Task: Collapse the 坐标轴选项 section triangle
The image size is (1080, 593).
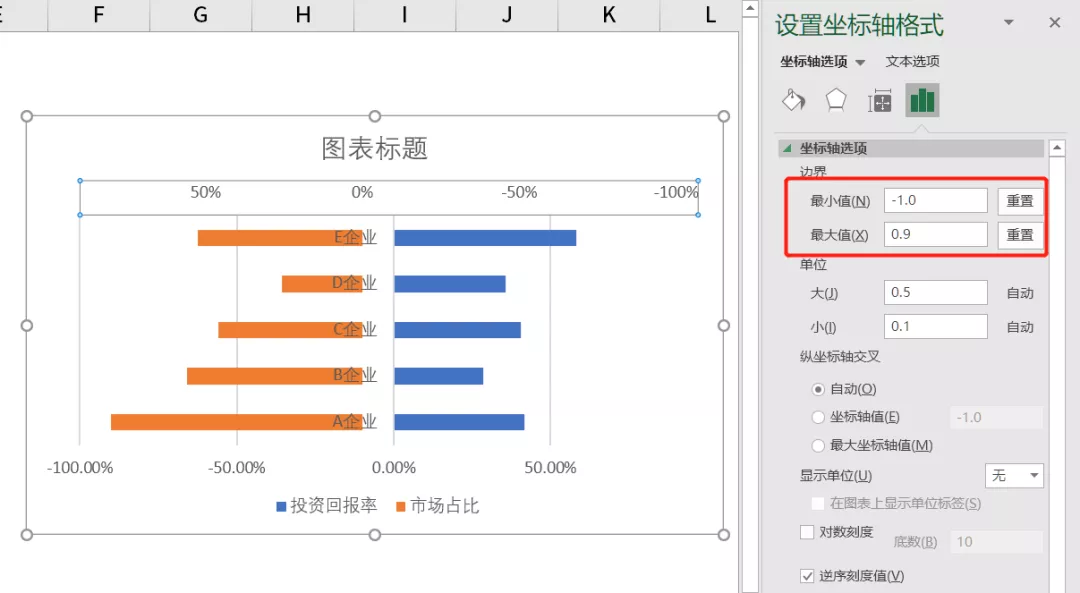Action: (x=787, y=148)
